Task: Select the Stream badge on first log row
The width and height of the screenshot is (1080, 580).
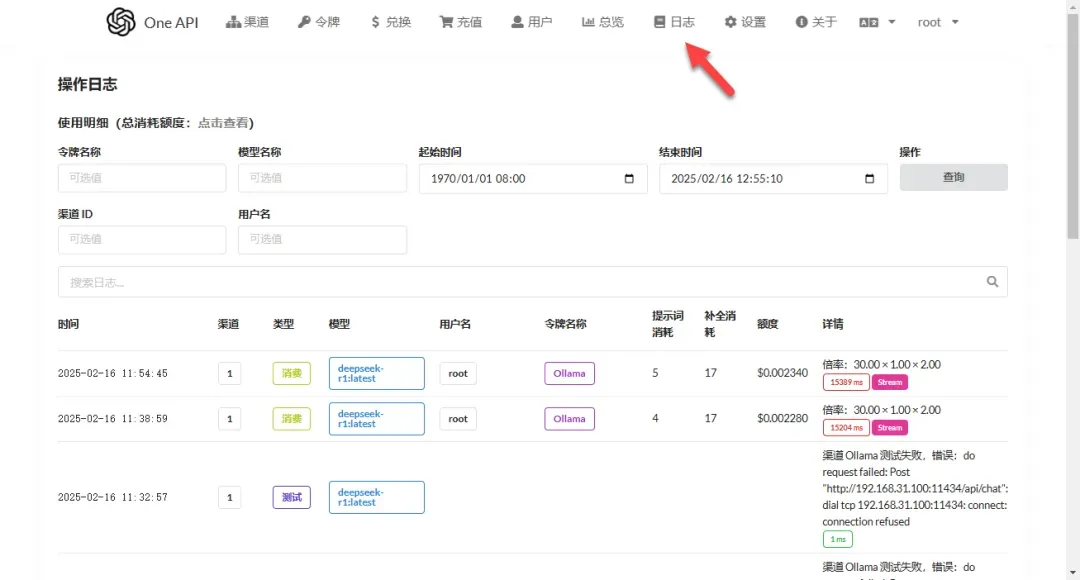Action: (890, 381)
